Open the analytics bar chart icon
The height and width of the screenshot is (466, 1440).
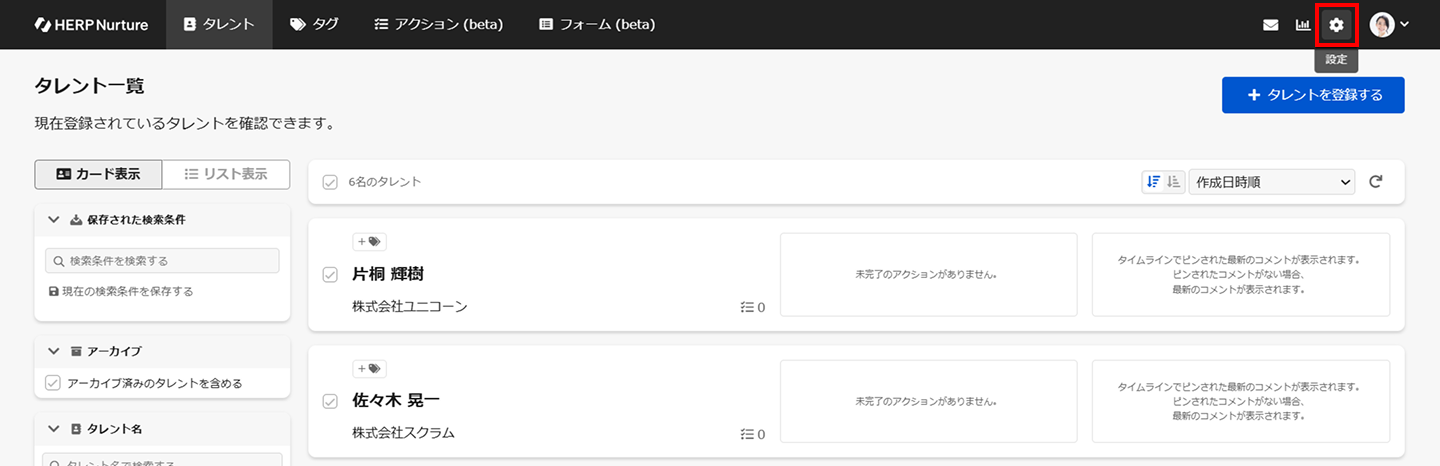[1303, 25]
